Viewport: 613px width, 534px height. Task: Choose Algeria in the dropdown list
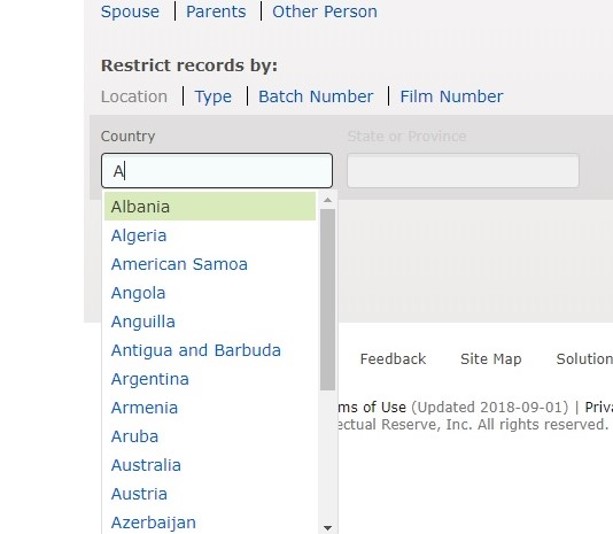139,236
